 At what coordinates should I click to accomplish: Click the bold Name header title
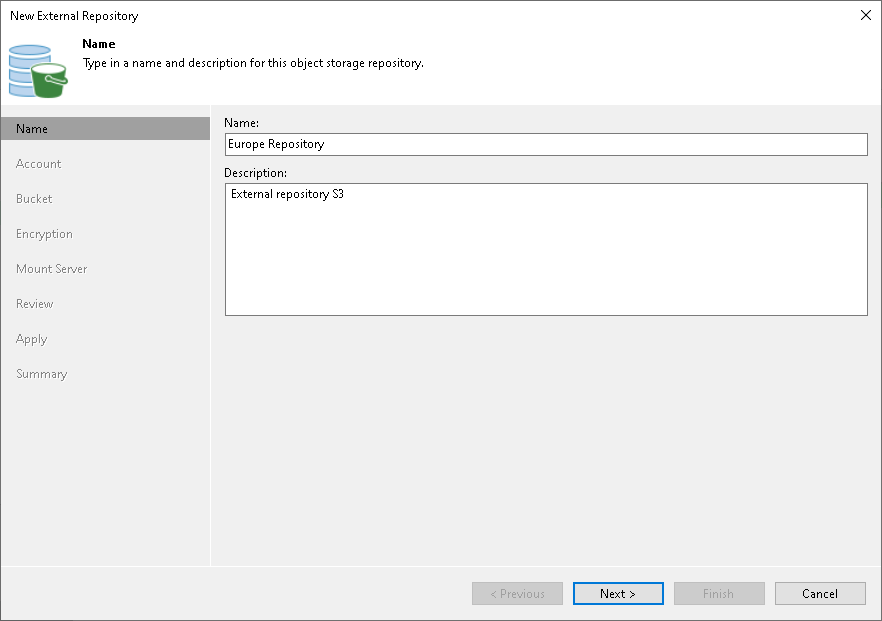[x=98, y=44]
